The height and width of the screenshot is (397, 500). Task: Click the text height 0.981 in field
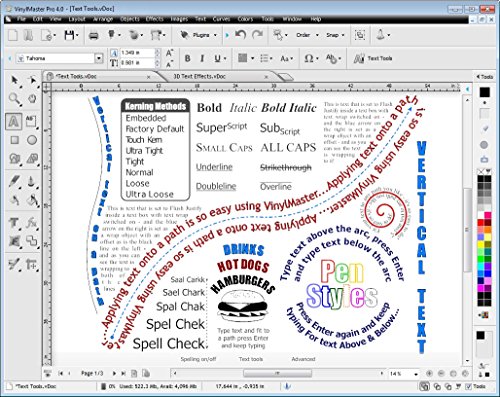tap(137, 63)
